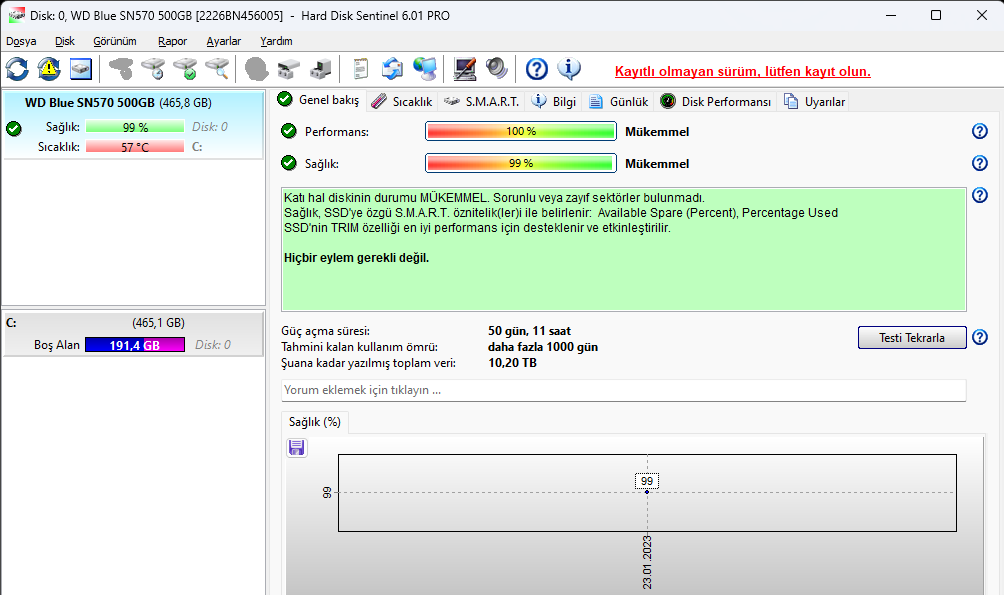This screenshot has height=595, width=1004.
Task: Click the globe and monitor toolbar icon
Action: tap(425, 69)
